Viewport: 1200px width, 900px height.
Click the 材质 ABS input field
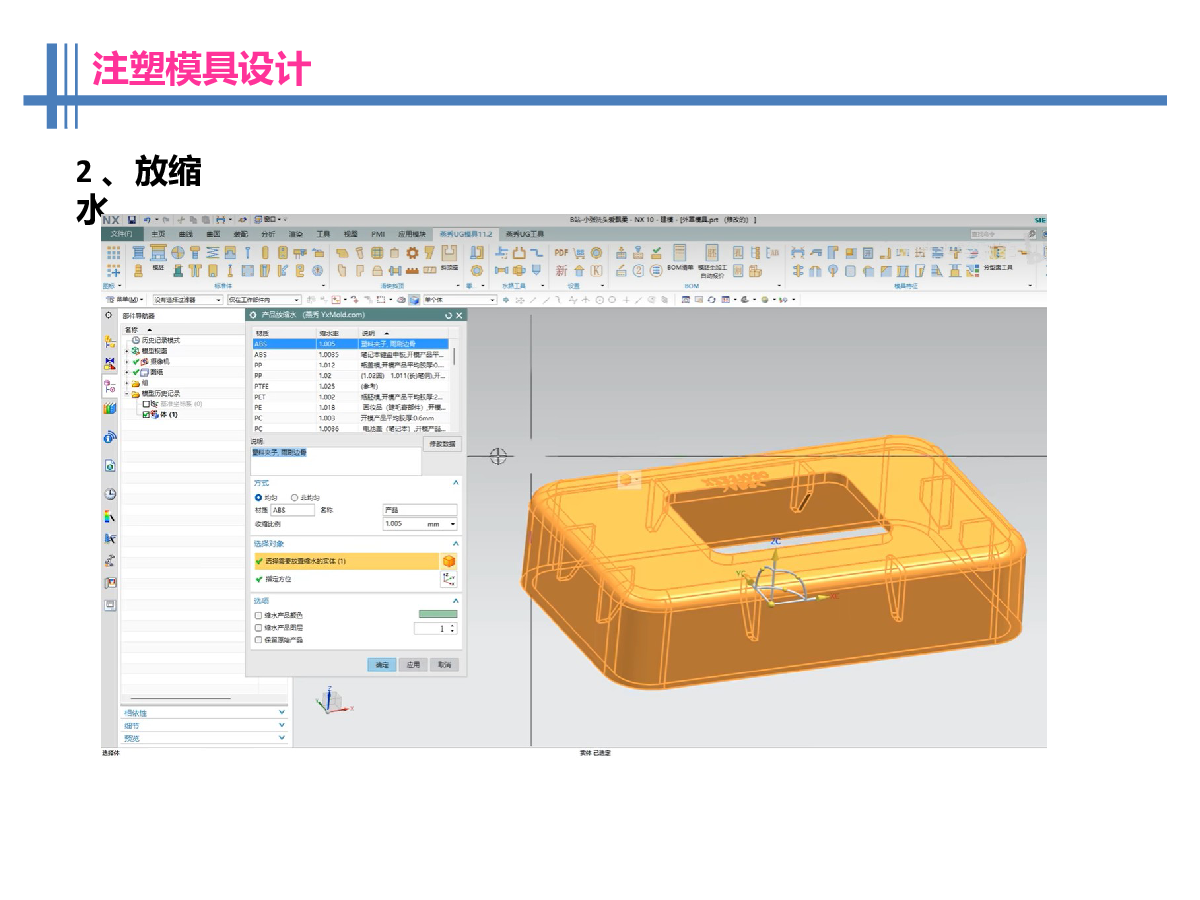click(293, 510)
